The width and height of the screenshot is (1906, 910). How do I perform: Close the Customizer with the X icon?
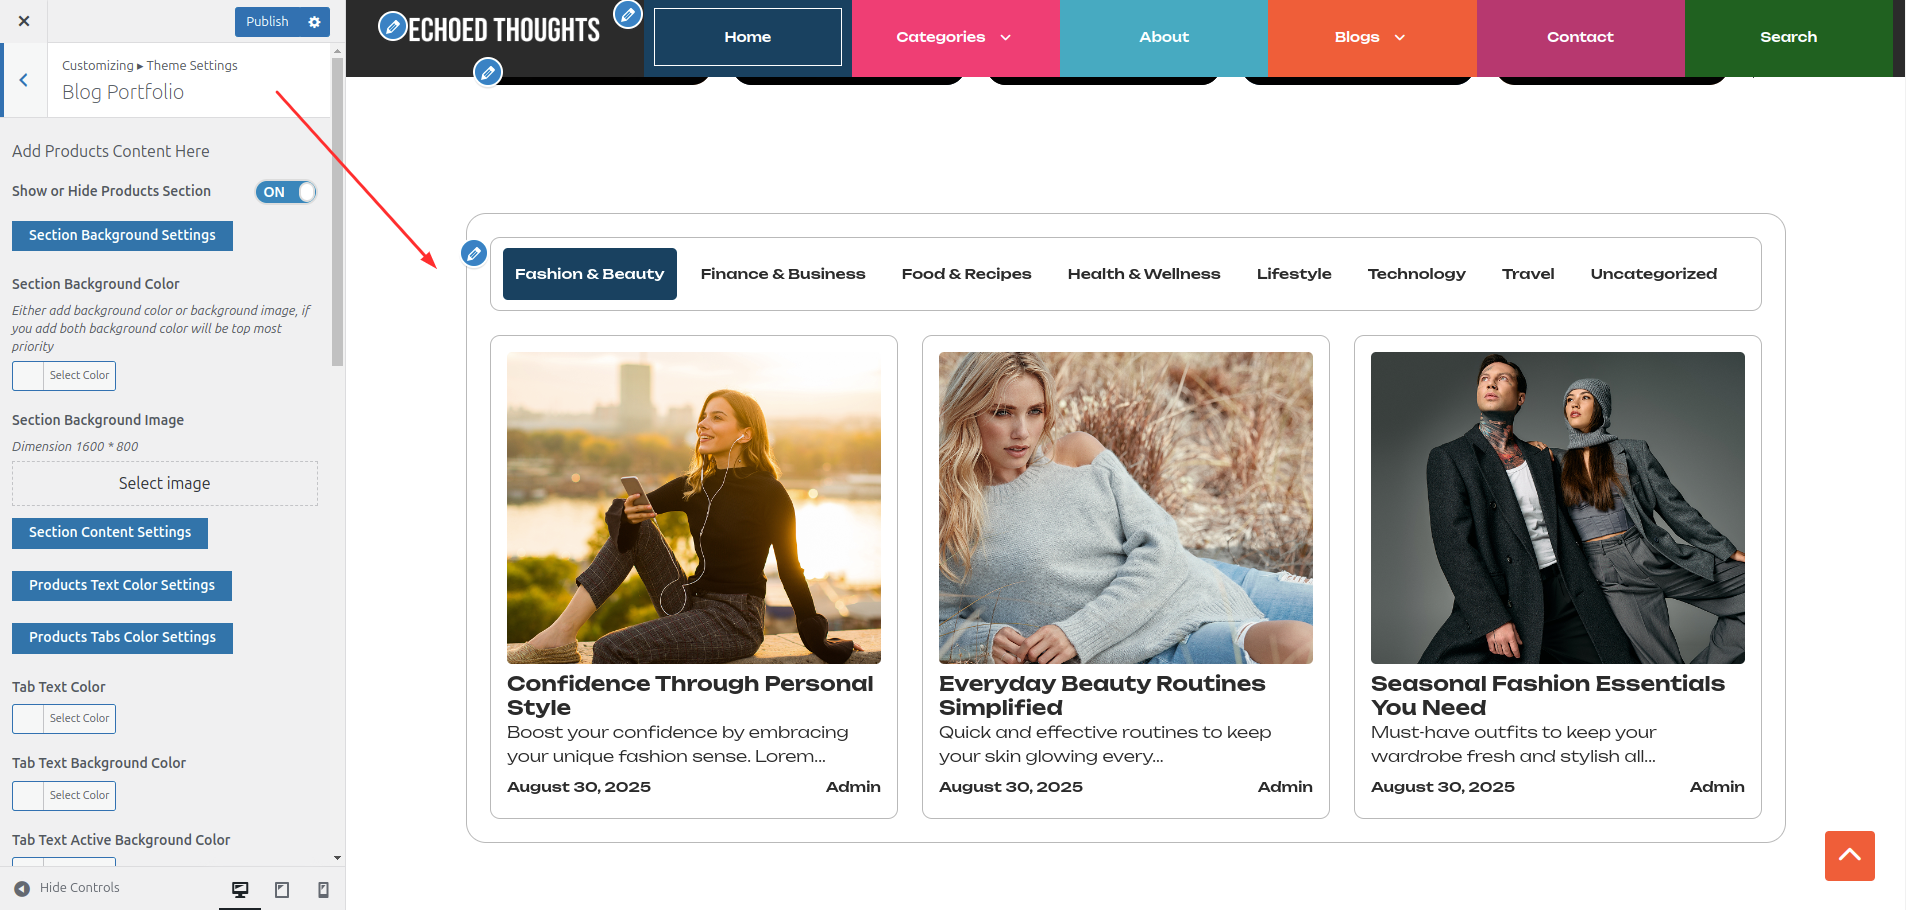tap(24, 21)
